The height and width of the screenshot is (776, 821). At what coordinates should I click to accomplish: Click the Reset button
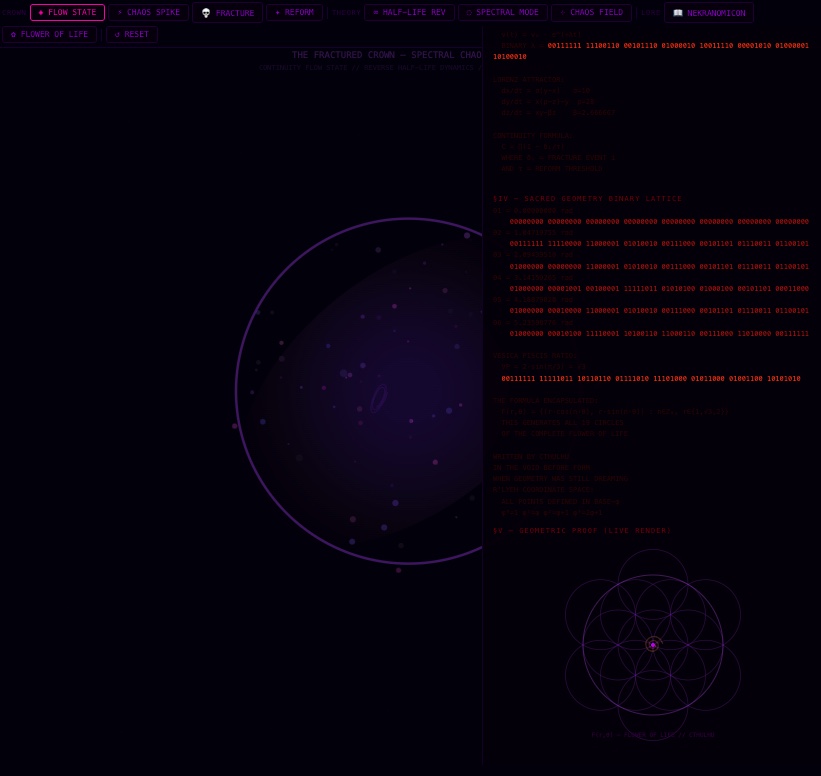coord(132,35)
